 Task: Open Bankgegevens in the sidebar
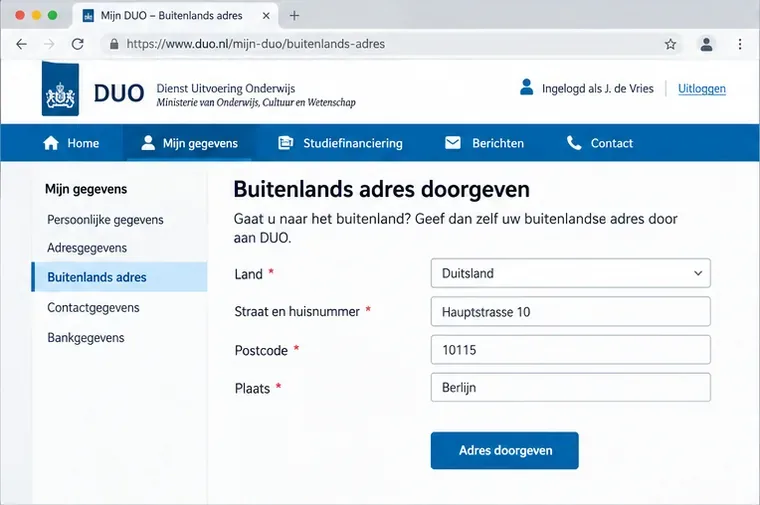[86, 338]
